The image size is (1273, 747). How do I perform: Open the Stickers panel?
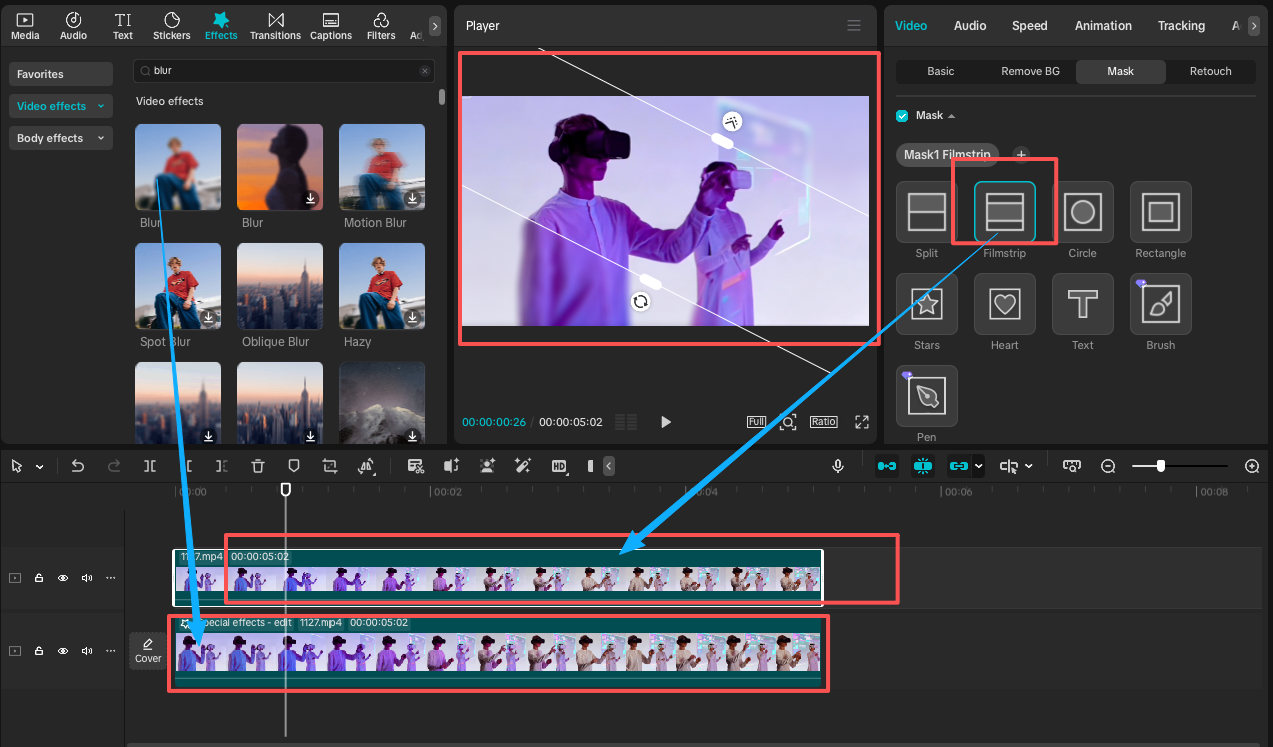(x=172, y=26)
